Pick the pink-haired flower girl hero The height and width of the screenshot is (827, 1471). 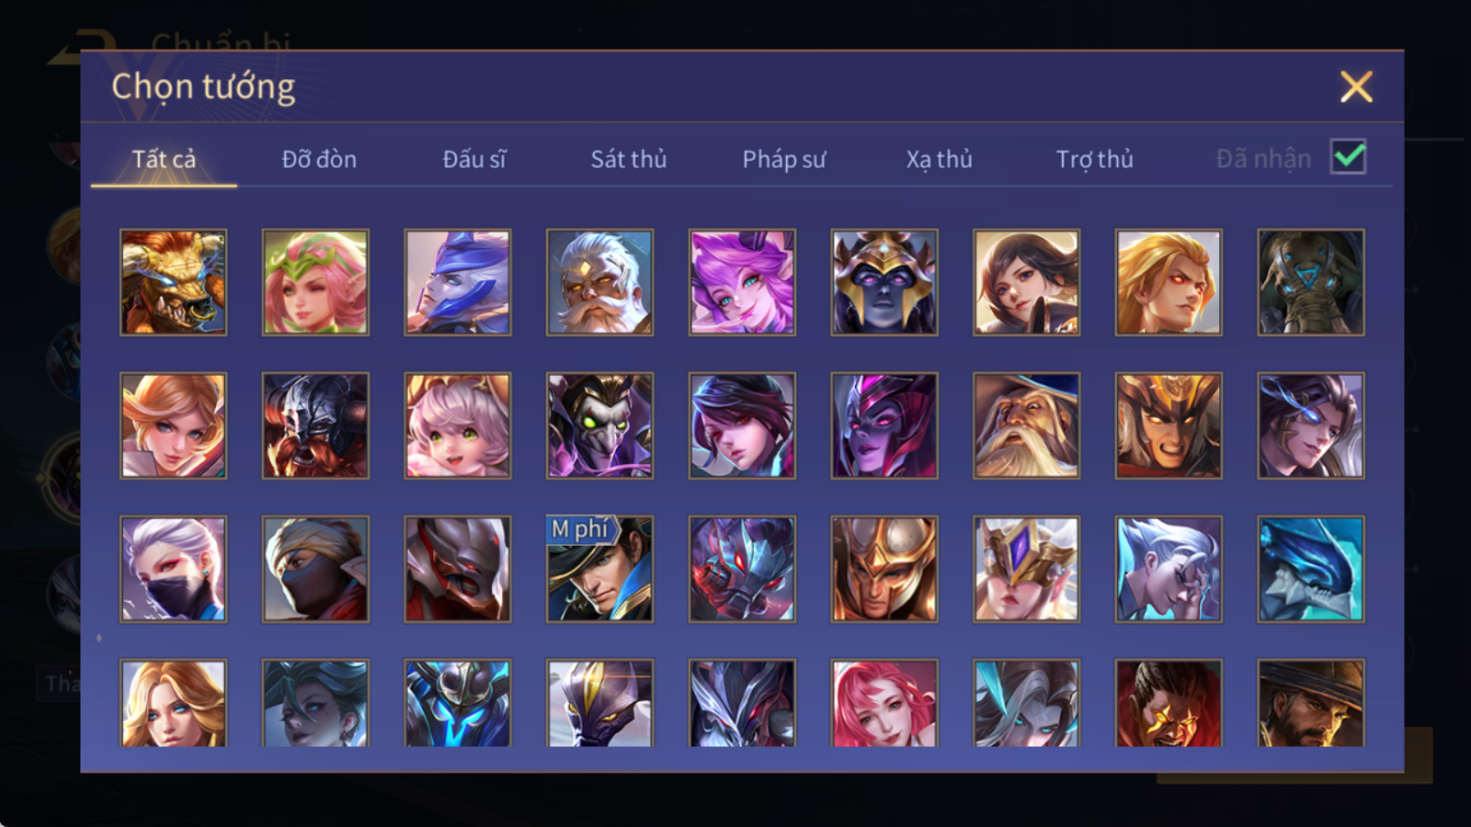315,282
